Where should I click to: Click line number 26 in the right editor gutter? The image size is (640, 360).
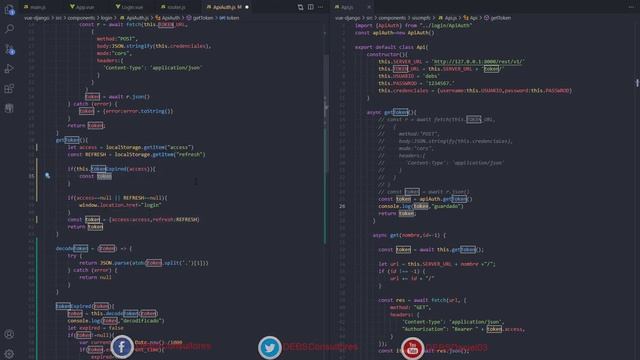(x=342, y=206)
